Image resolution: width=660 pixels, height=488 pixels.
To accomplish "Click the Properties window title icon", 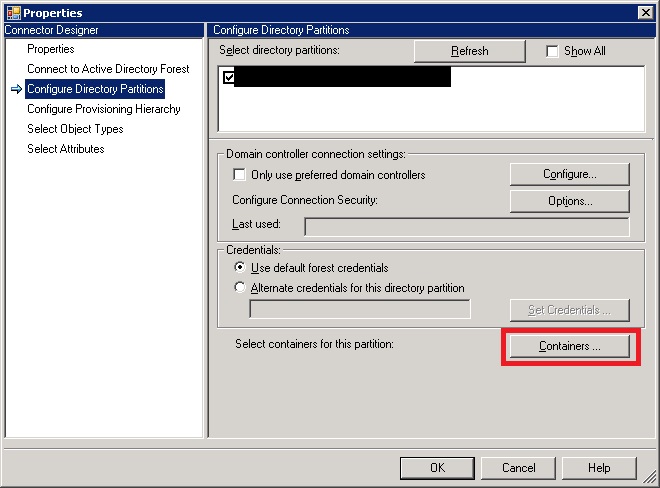I will tap(12, 12).
